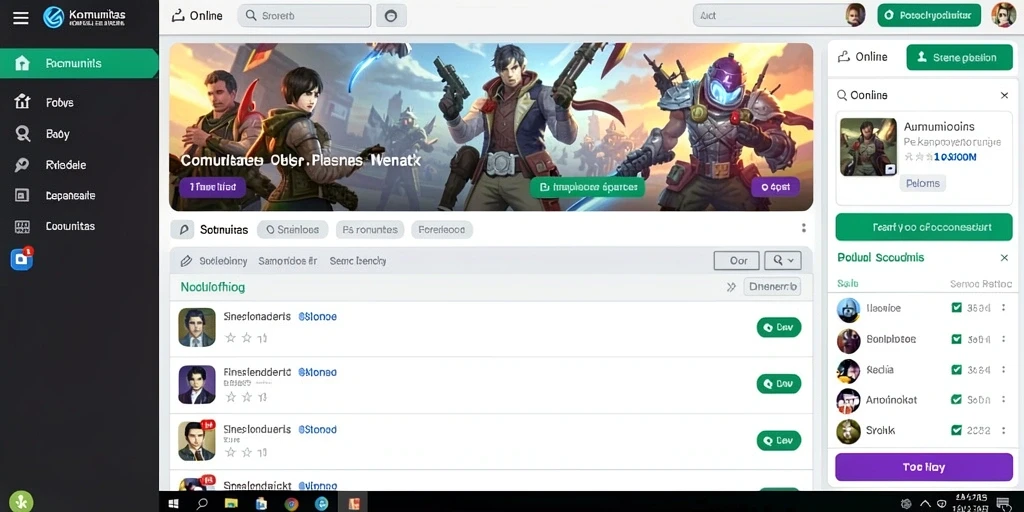Image resolution: width=1024 pixels, height=512 pixels.
Task: Click the pencil edit icon in filter bar
Action: click(186, 261)
